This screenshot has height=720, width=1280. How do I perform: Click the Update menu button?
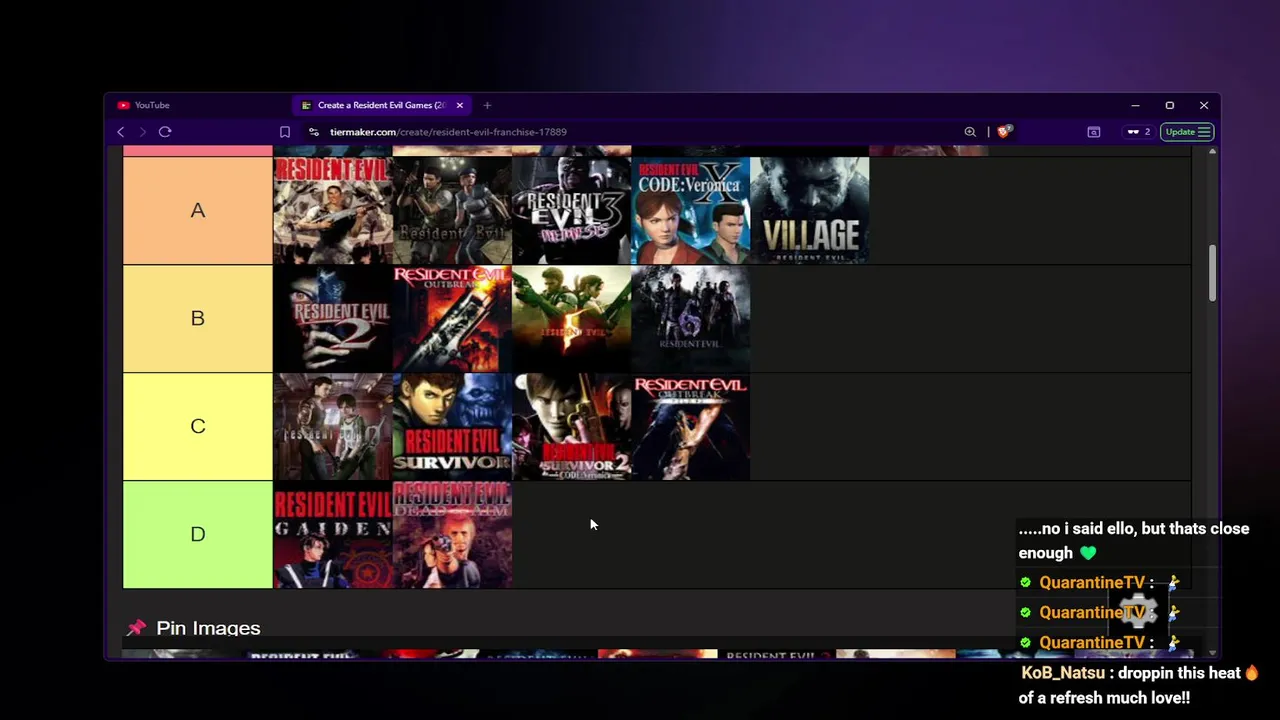1187,132
